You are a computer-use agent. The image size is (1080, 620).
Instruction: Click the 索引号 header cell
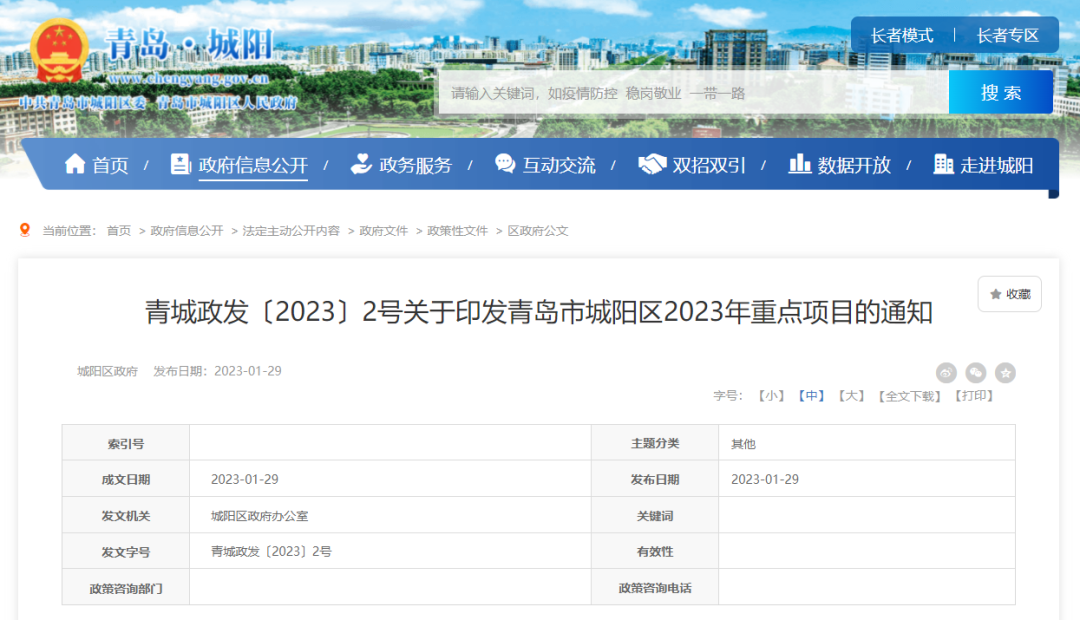click(x=126, y=444)
